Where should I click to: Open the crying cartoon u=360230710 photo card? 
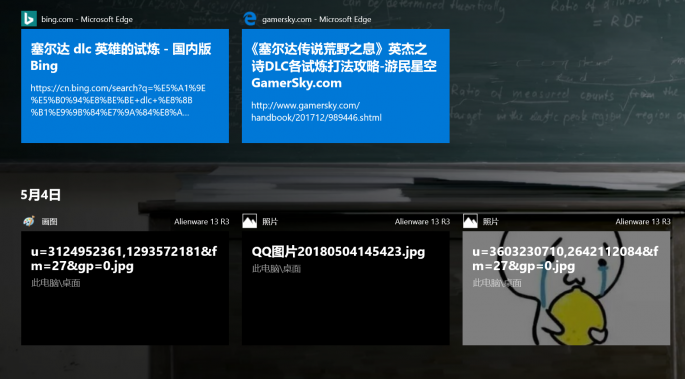pos(566,288)
